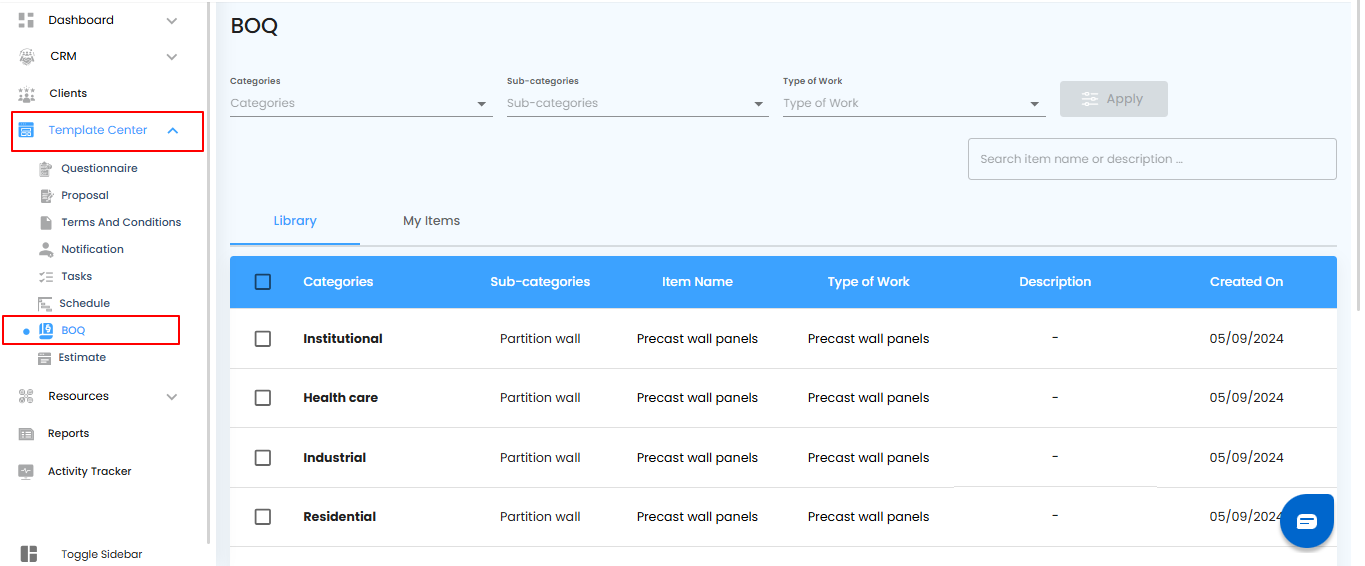The image size is (1365, 566).
Task: Click the Clients people icon in sidebar
Action: pyautogui.click(x=27, y=94)
